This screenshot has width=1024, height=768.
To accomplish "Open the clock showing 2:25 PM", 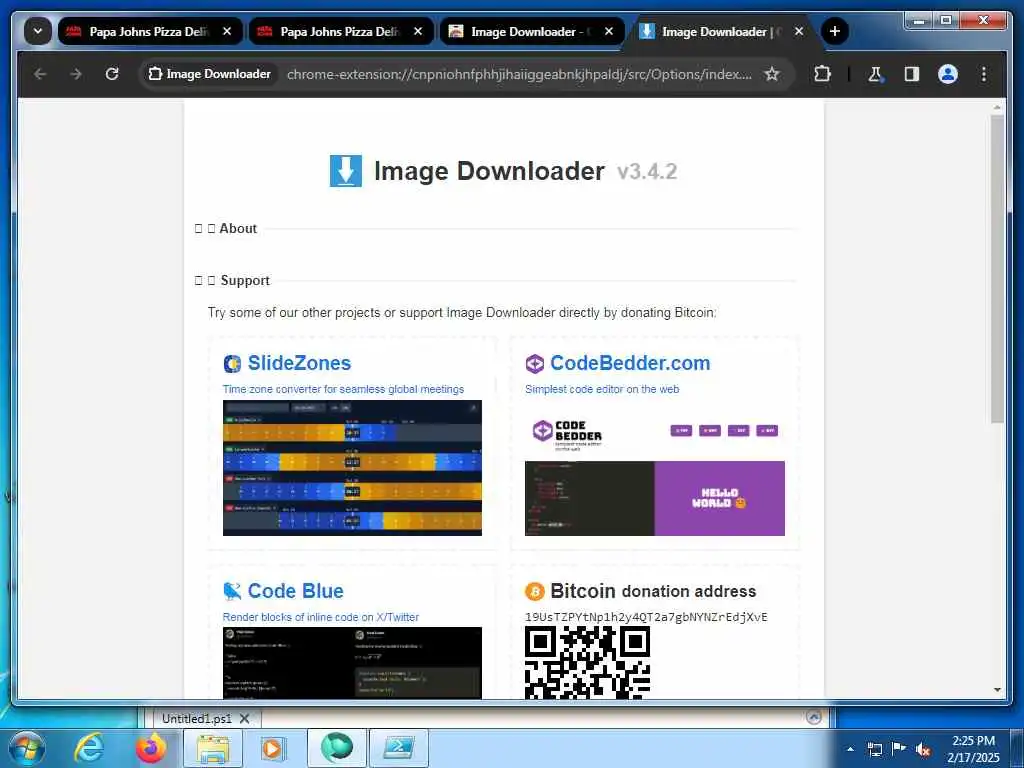I will (973, 748).
